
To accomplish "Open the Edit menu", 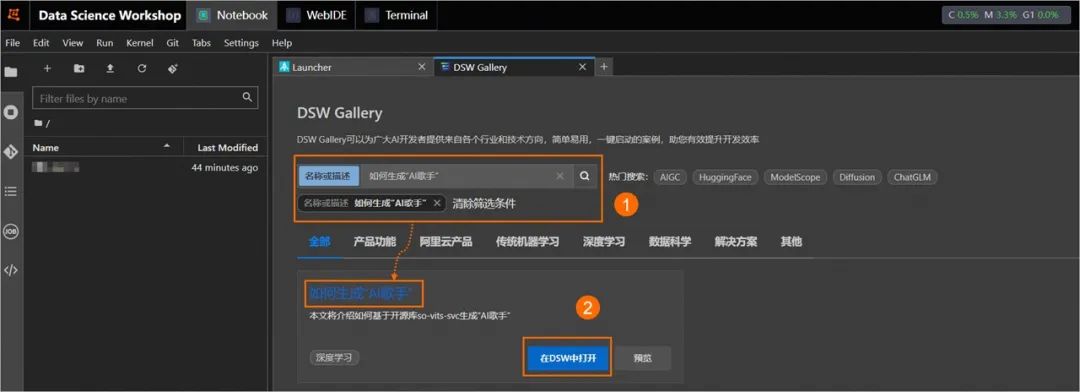I will tap(41, 43).
